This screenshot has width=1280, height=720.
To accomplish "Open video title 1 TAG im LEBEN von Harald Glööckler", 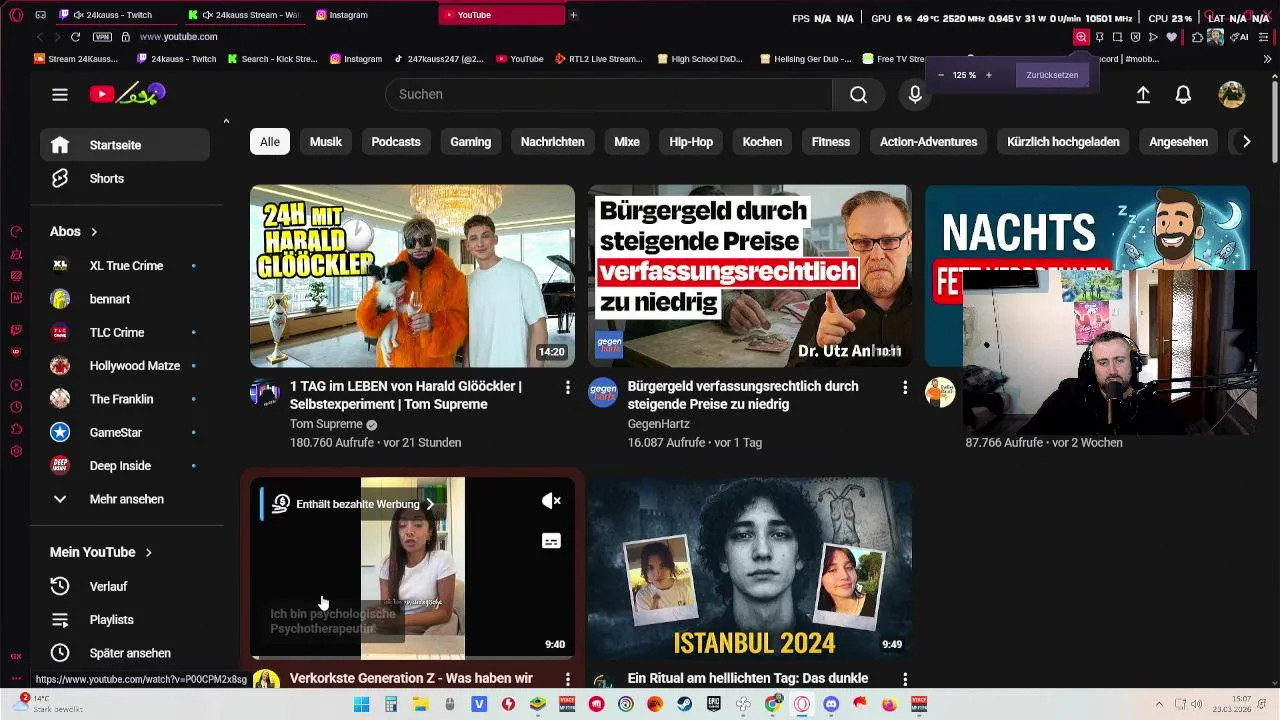I will tap(406, 395).
